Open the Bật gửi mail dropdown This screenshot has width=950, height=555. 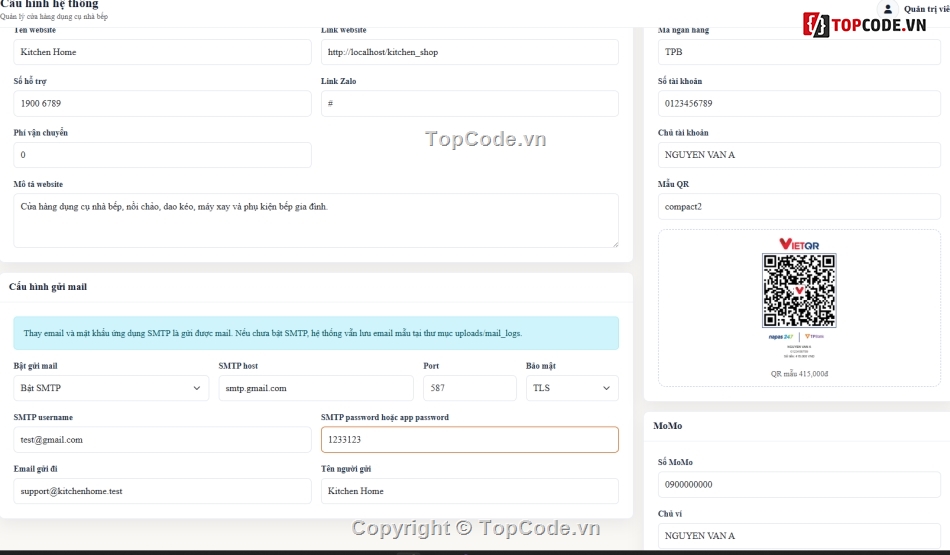(x=111, y=388)
